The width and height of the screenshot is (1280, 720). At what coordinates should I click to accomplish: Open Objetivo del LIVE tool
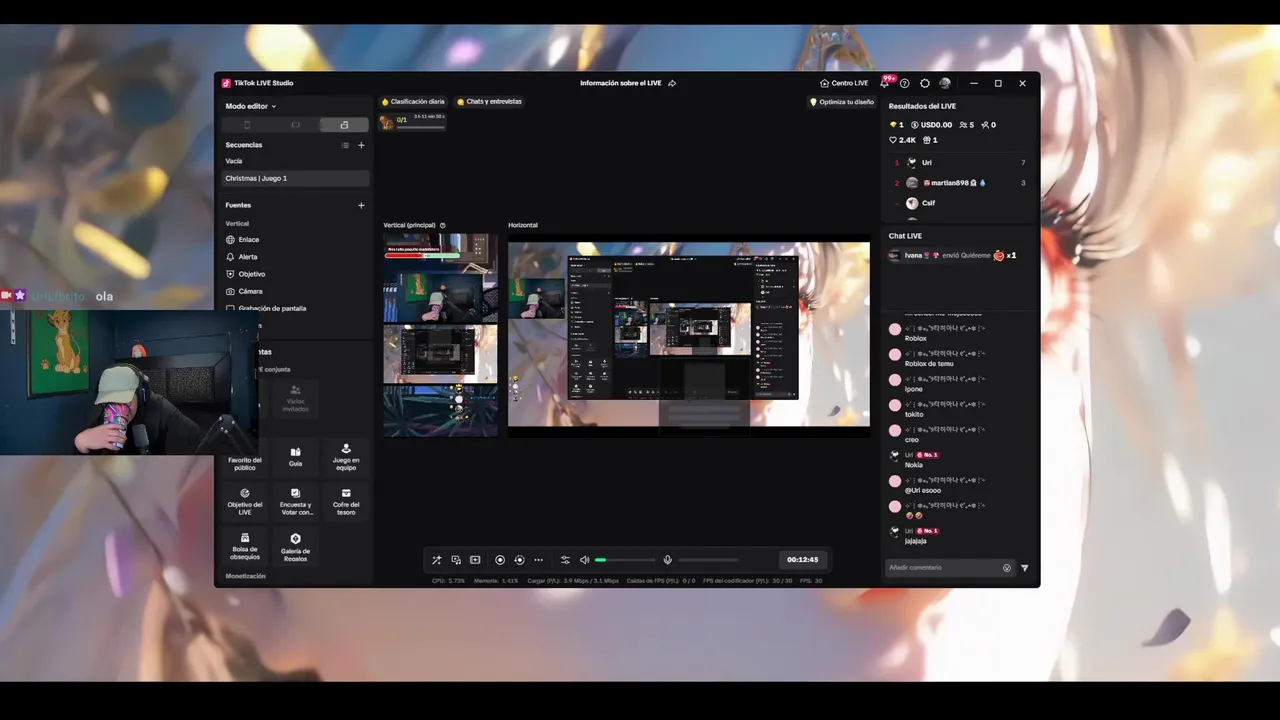245,501
